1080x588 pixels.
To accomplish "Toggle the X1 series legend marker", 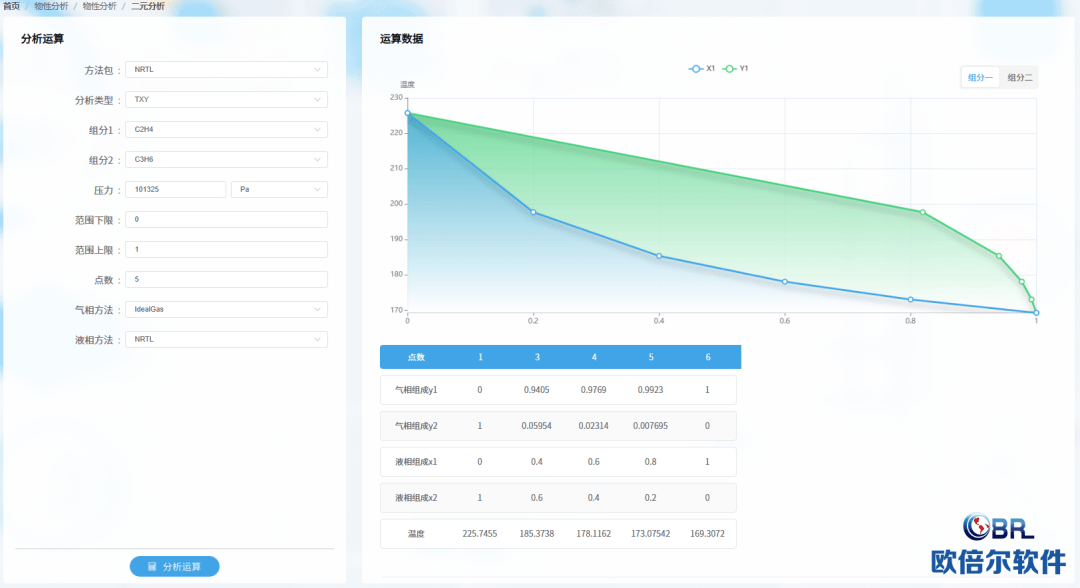I will tap(696, 69).
